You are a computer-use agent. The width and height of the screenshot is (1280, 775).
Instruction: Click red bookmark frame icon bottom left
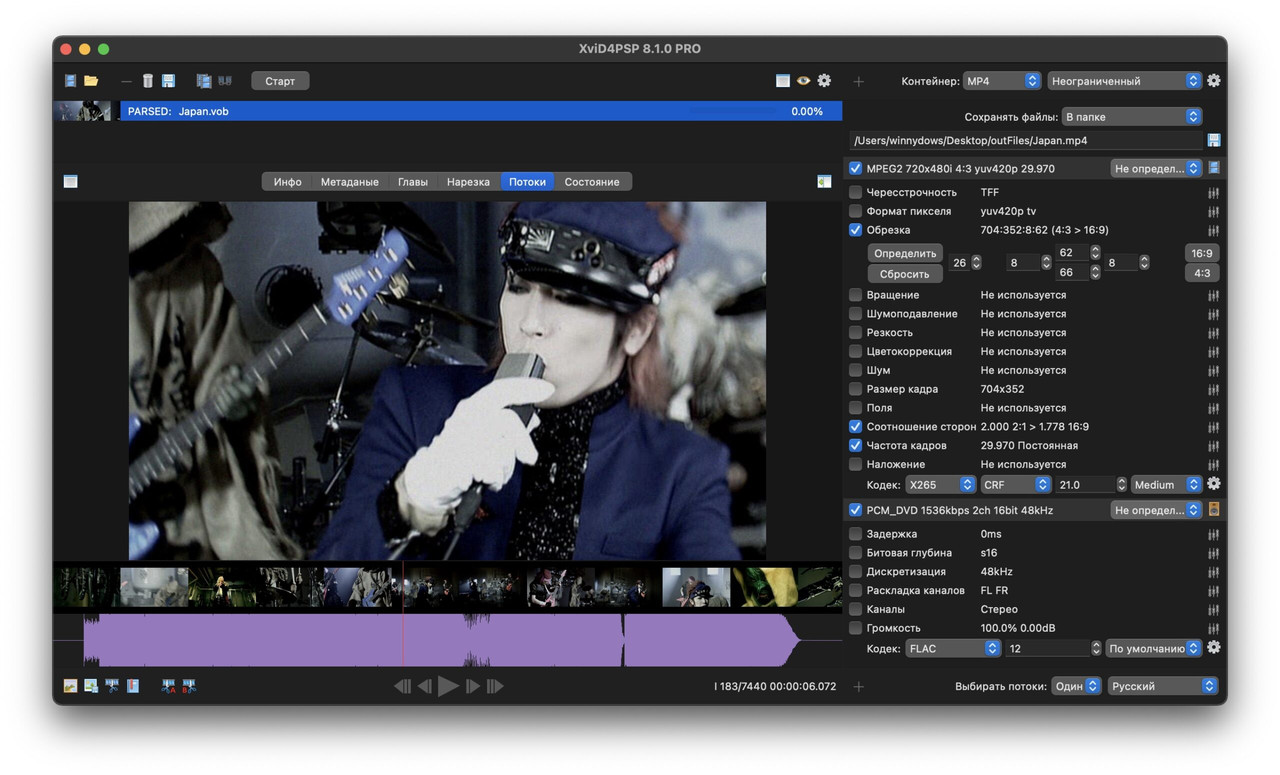133,686
